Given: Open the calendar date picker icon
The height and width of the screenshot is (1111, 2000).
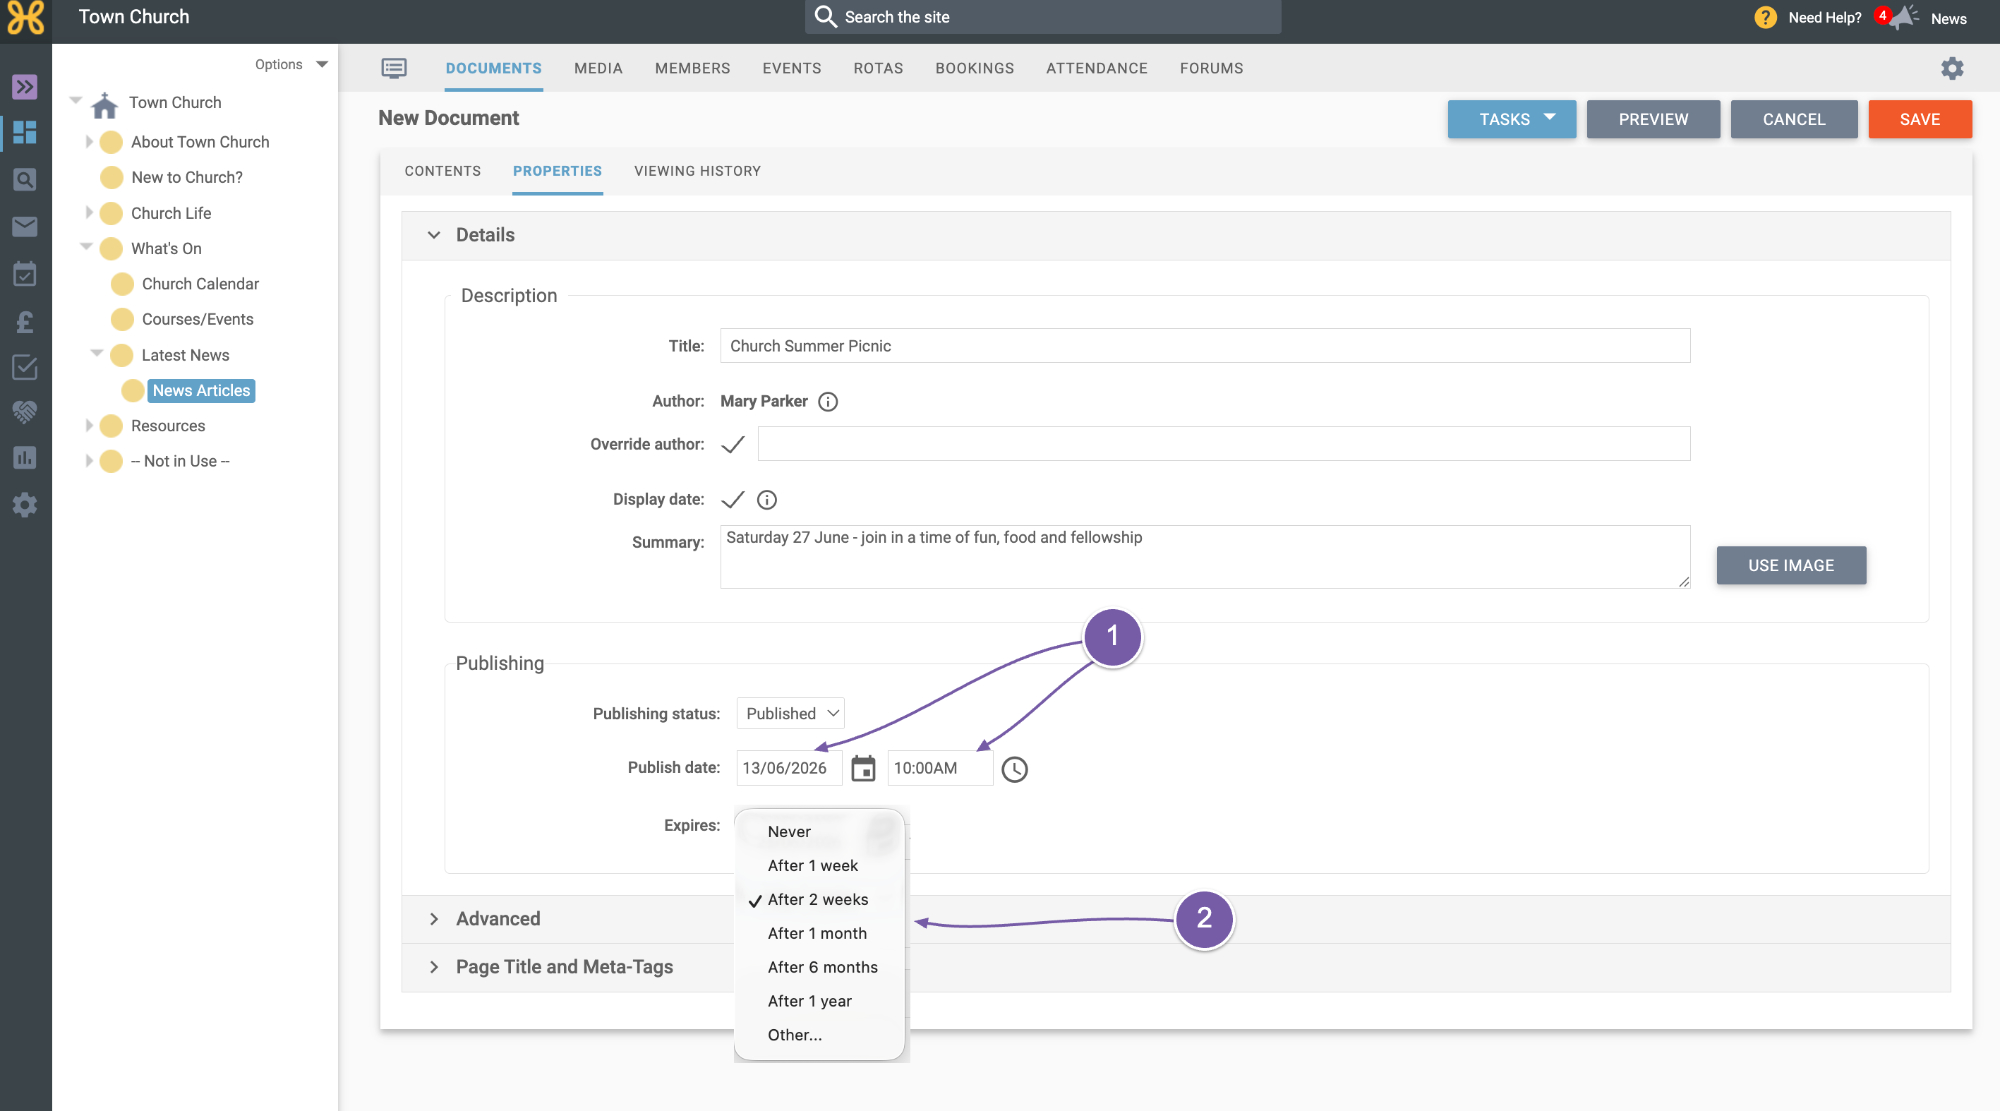Looking at the screenshot, I should (x=863, y=768).
